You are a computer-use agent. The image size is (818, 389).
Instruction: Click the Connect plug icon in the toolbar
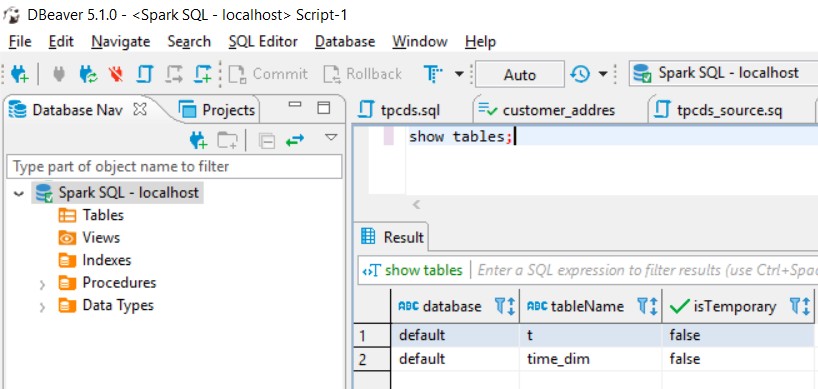point(59,75)
